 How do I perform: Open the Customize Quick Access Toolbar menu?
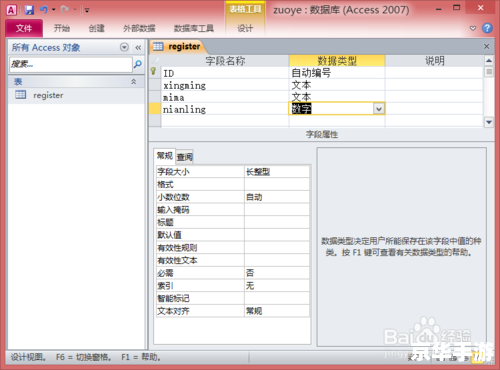point(87,10)
